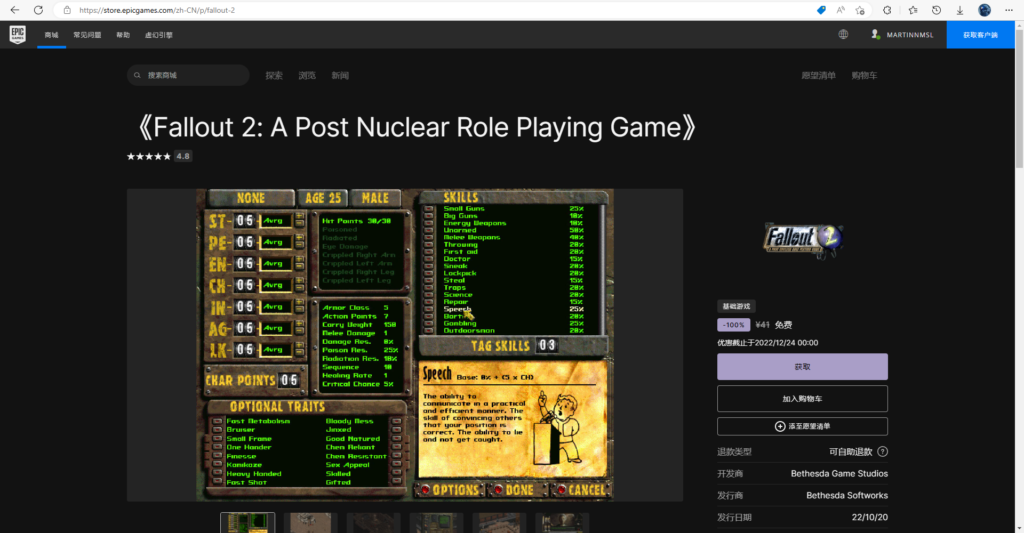1024x533 pixels.
Task: Click the browser Extensions puzzle icon
Action: pos(887,10)
